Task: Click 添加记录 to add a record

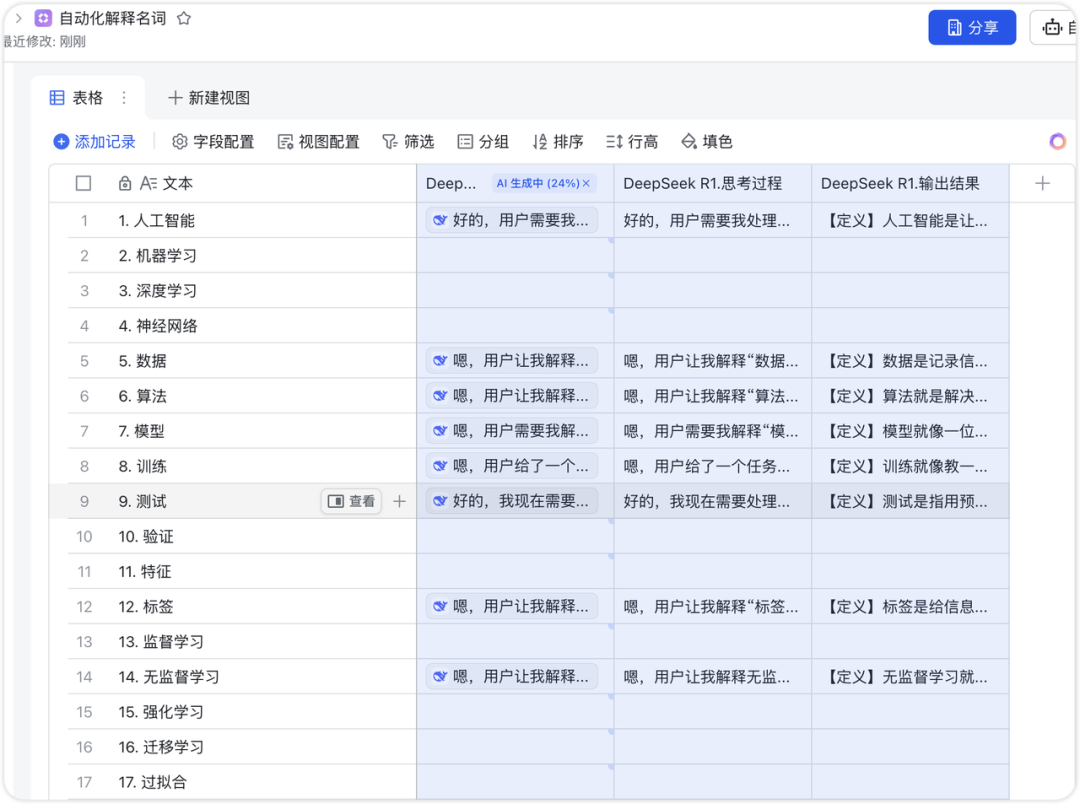Action: pyautogui.click(x=95, y=142)
